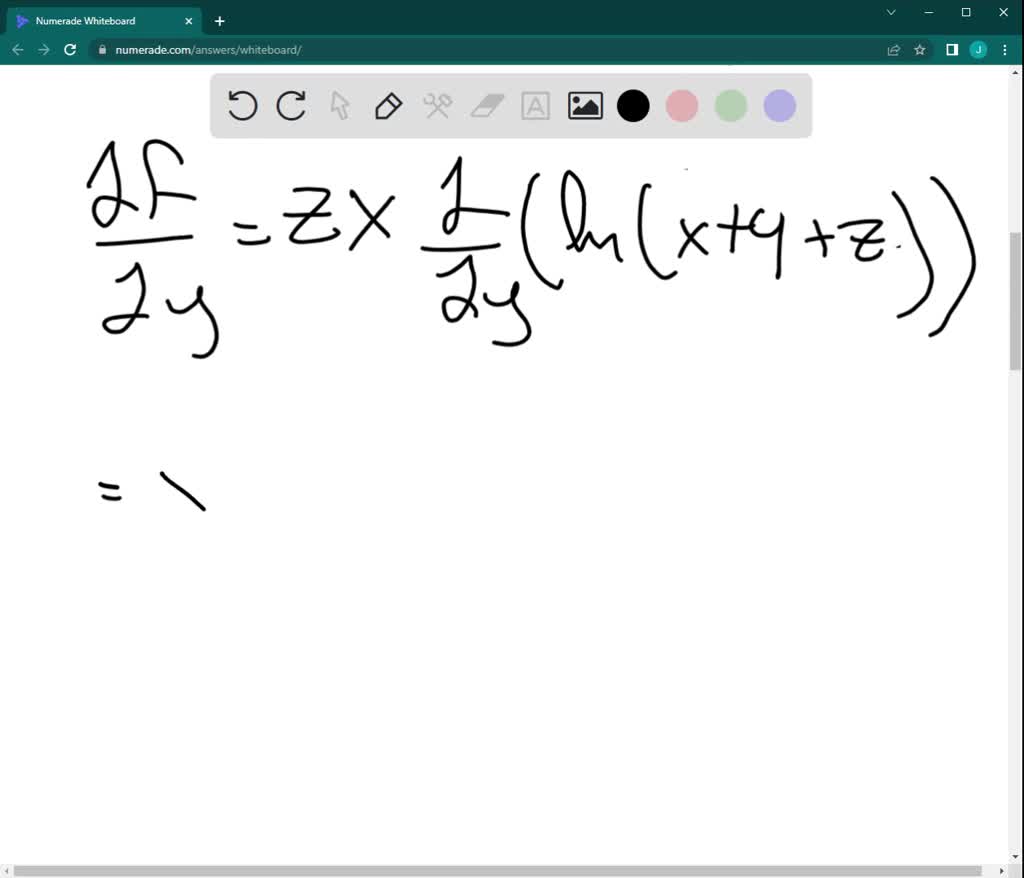The image size is (1024, 878).
Task: Select the pointer selection tool
Action: [x=340, y=105]
